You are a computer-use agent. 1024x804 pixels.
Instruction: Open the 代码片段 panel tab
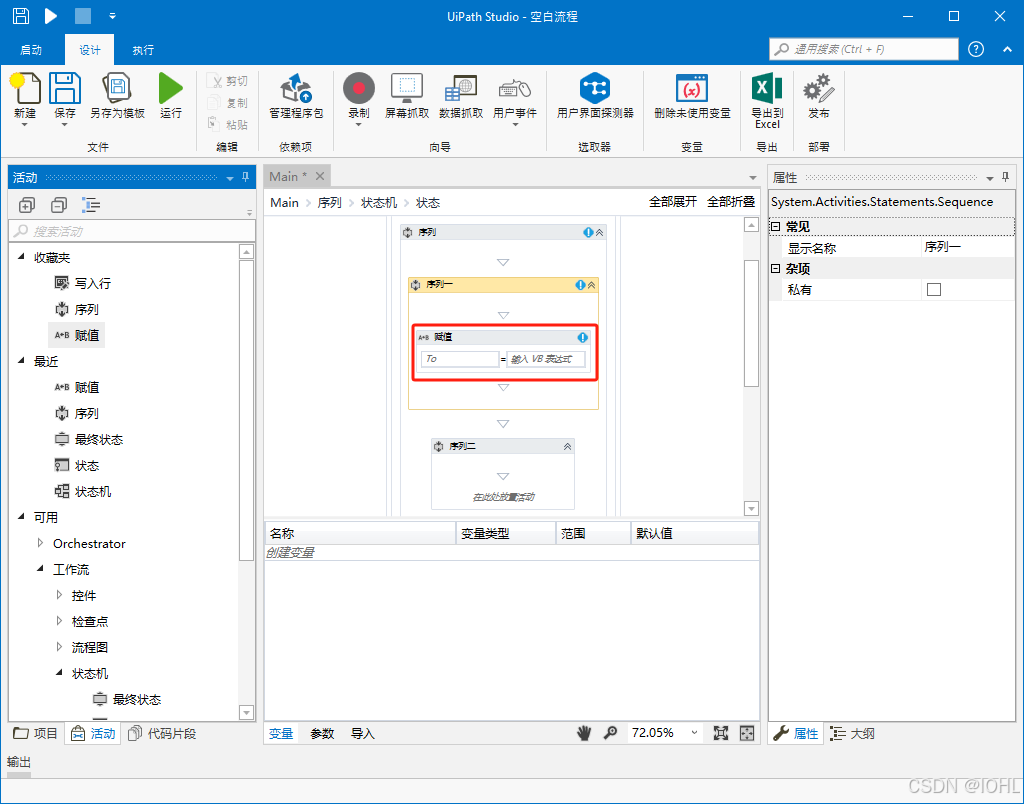[162, 733]
